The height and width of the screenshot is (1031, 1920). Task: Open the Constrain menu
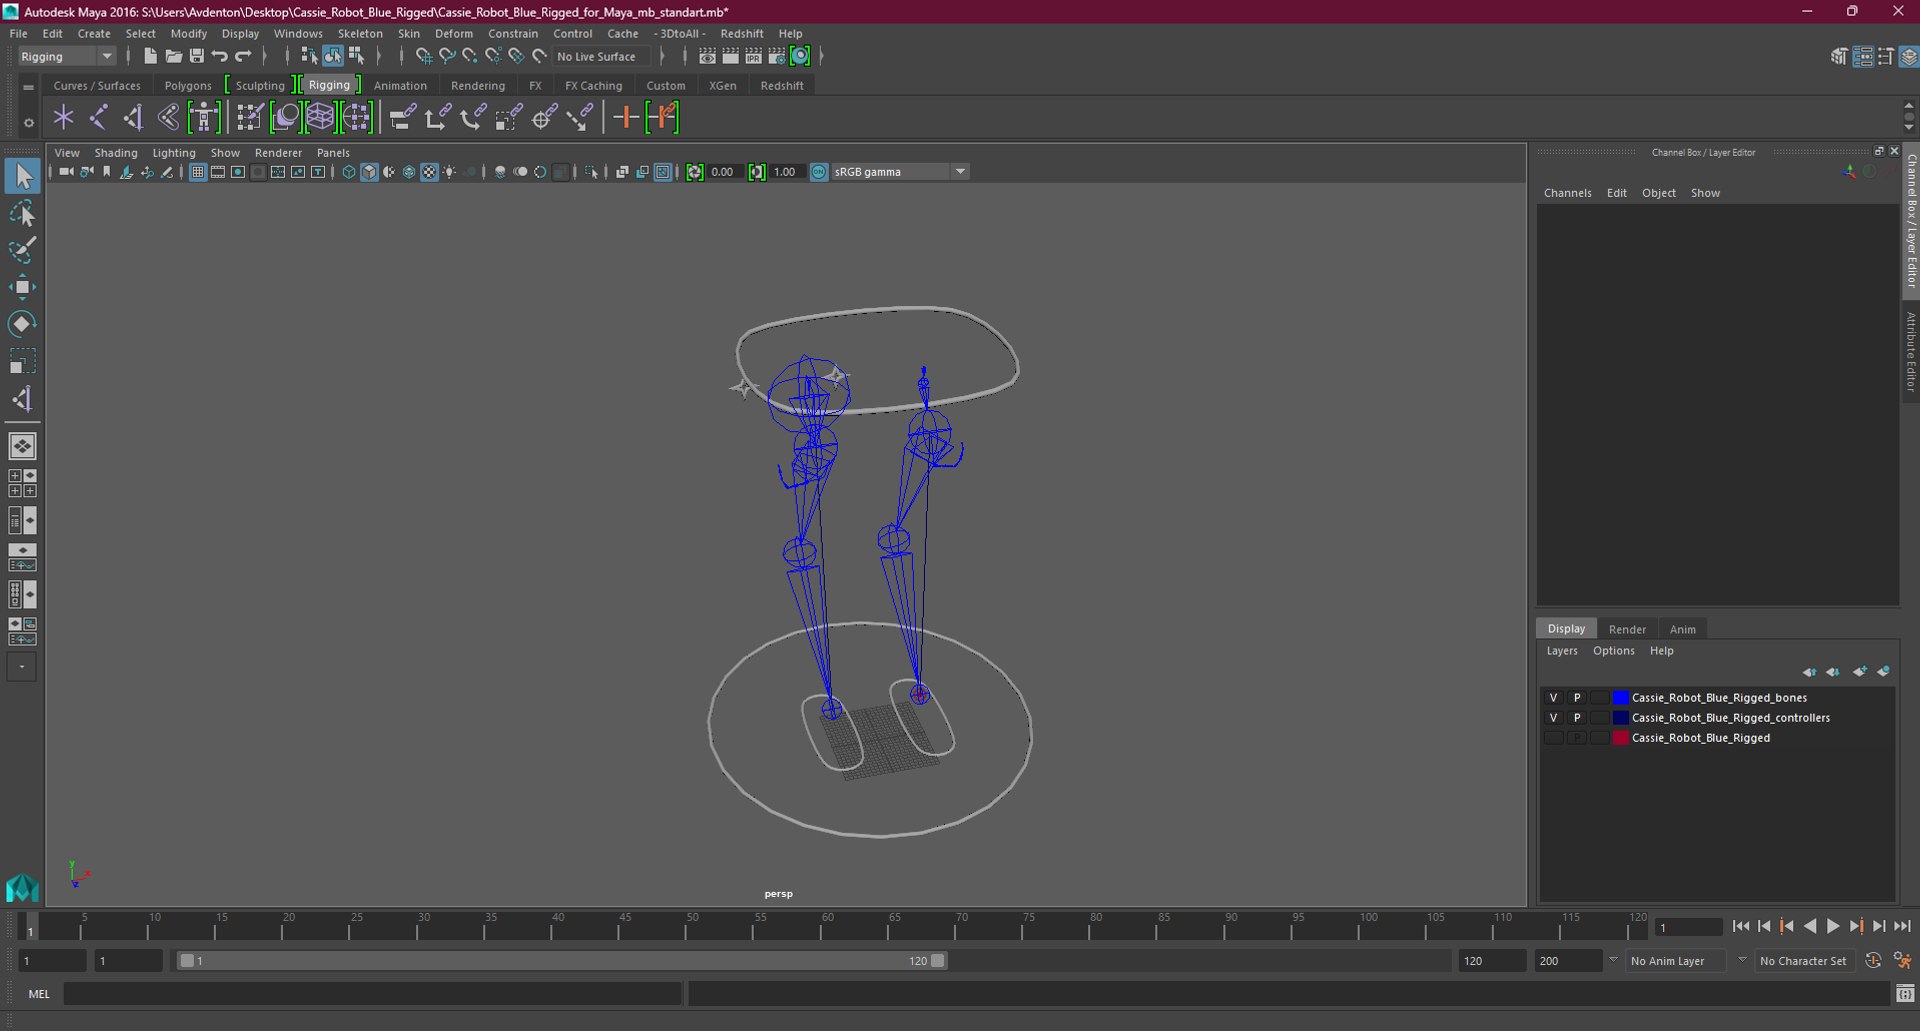click(513, 33)
